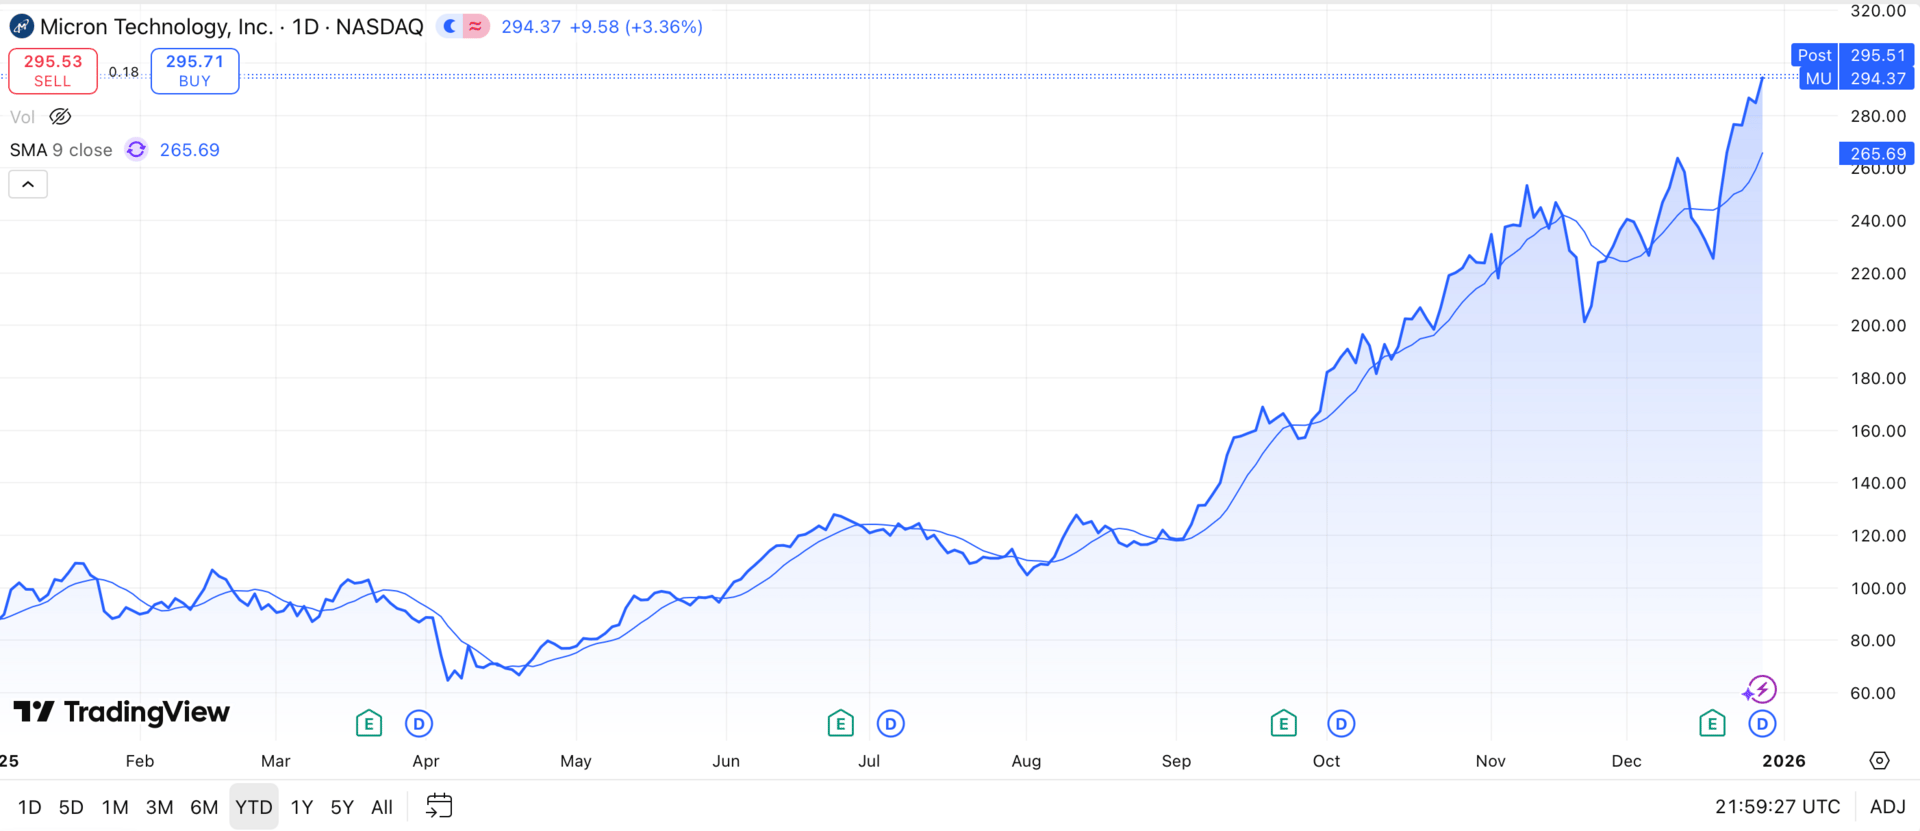Click the 265.69 SMA label on price axis

click(x=1876, y=153)
